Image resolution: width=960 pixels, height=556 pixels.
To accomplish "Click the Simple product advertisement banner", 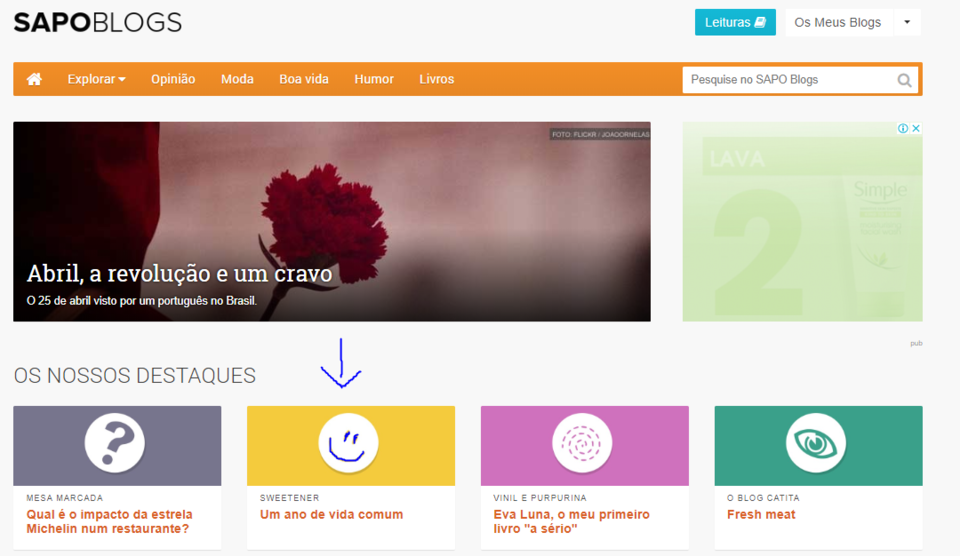I will 803,222.
